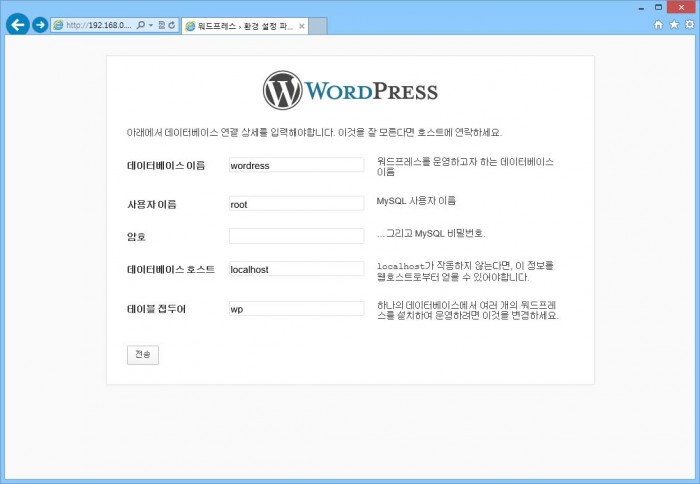Image resolution: width=700 pixels, height=484 pixels.
Task: Click the search magnifier in the address bar
Action: pos(141,25)
